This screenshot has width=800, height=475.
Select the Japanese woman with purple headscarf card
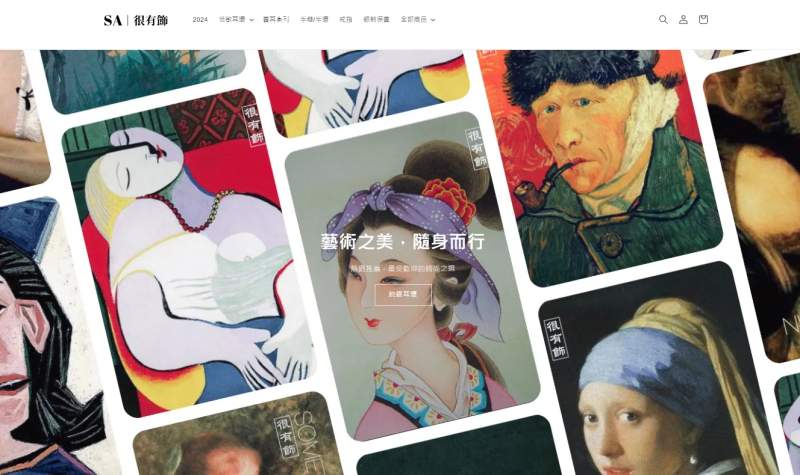click(412, 276)
